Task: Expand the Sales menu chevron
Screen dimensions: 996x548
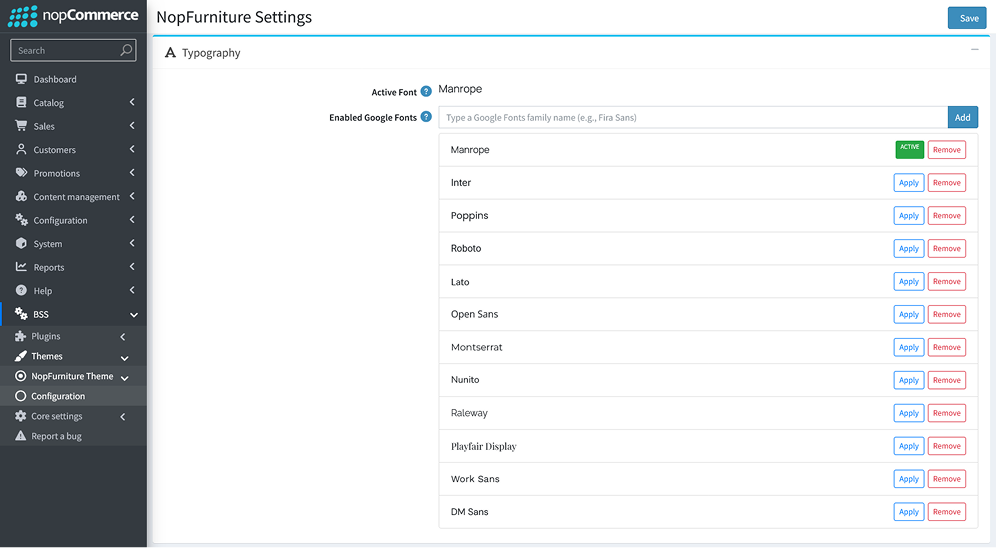Action: (x=132, y=126)
